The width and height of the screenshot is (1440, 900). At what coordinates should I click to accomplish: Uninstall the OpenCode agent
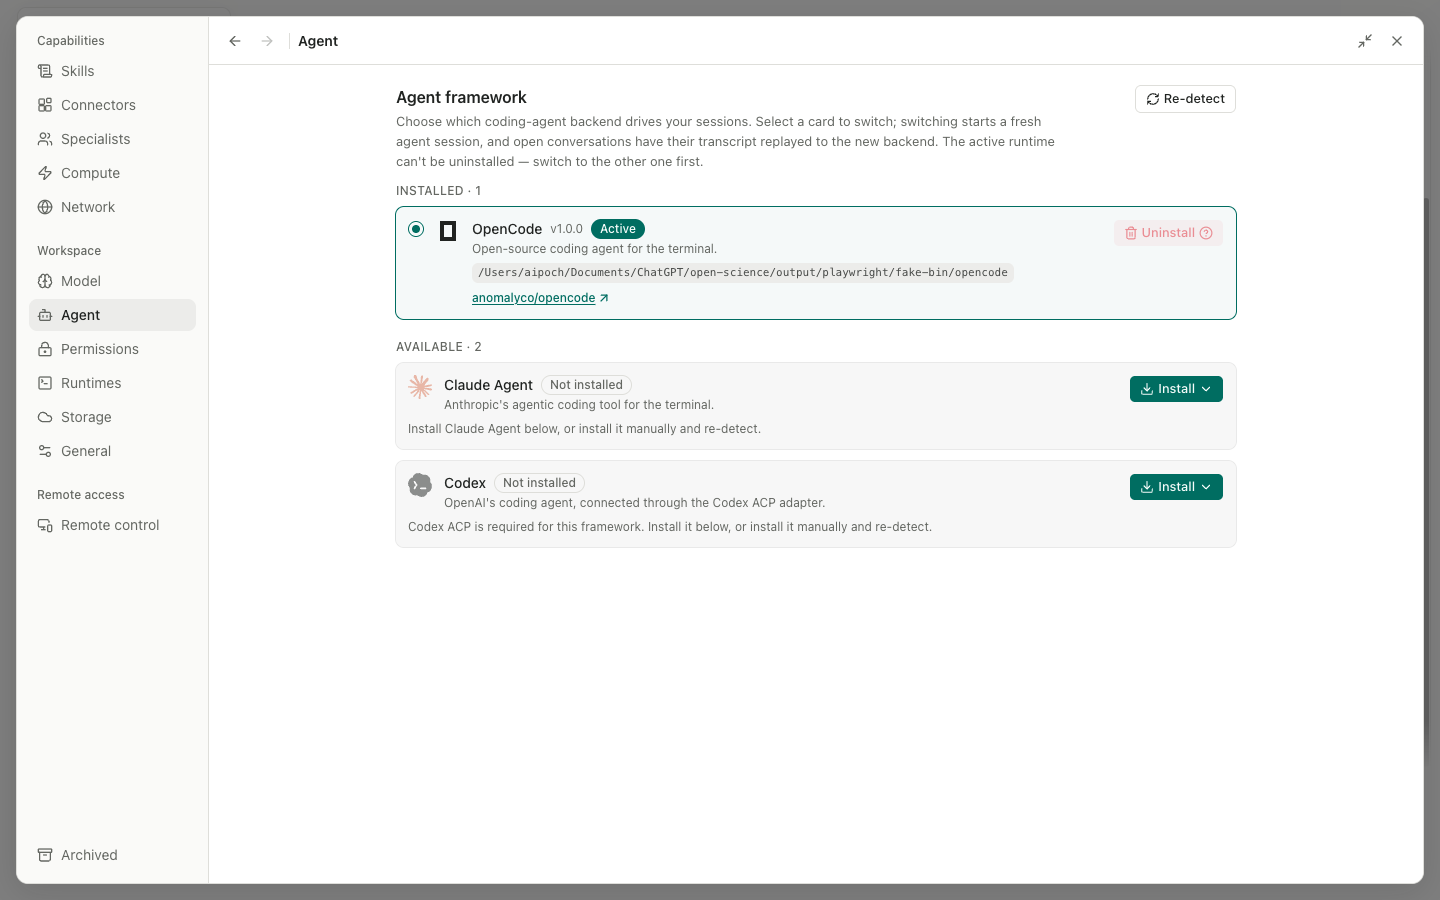(x=1168, y=233)
